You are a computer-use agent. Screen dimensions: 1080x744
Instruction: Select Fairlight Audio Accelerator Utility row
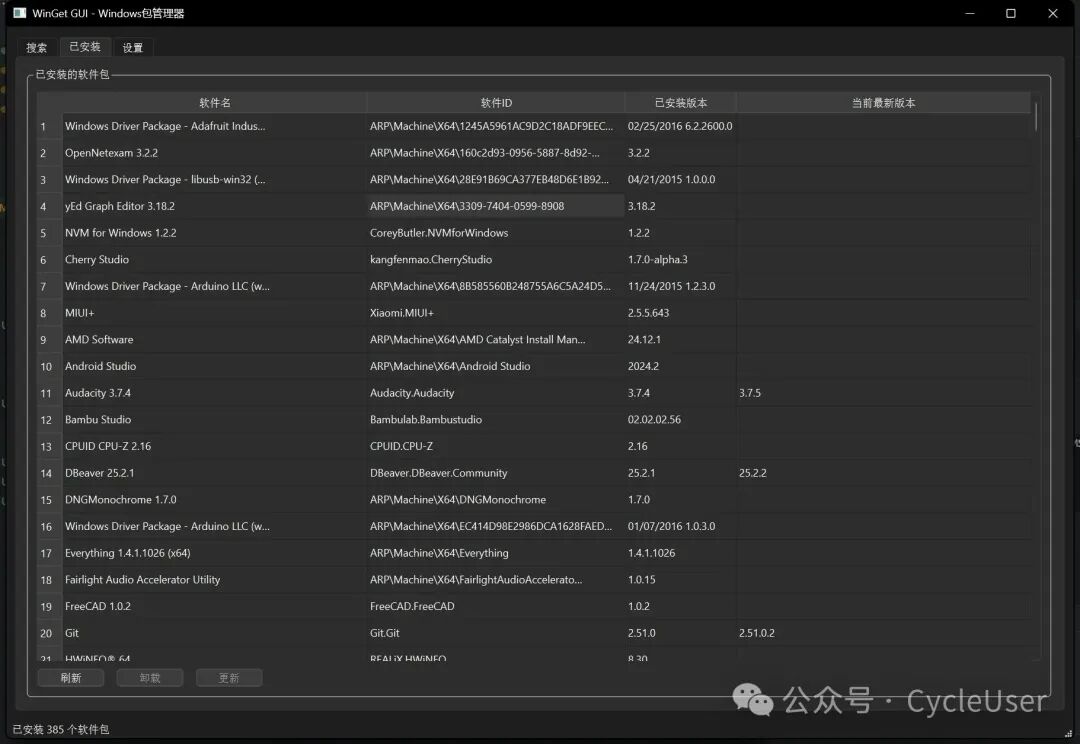point(534,580)
